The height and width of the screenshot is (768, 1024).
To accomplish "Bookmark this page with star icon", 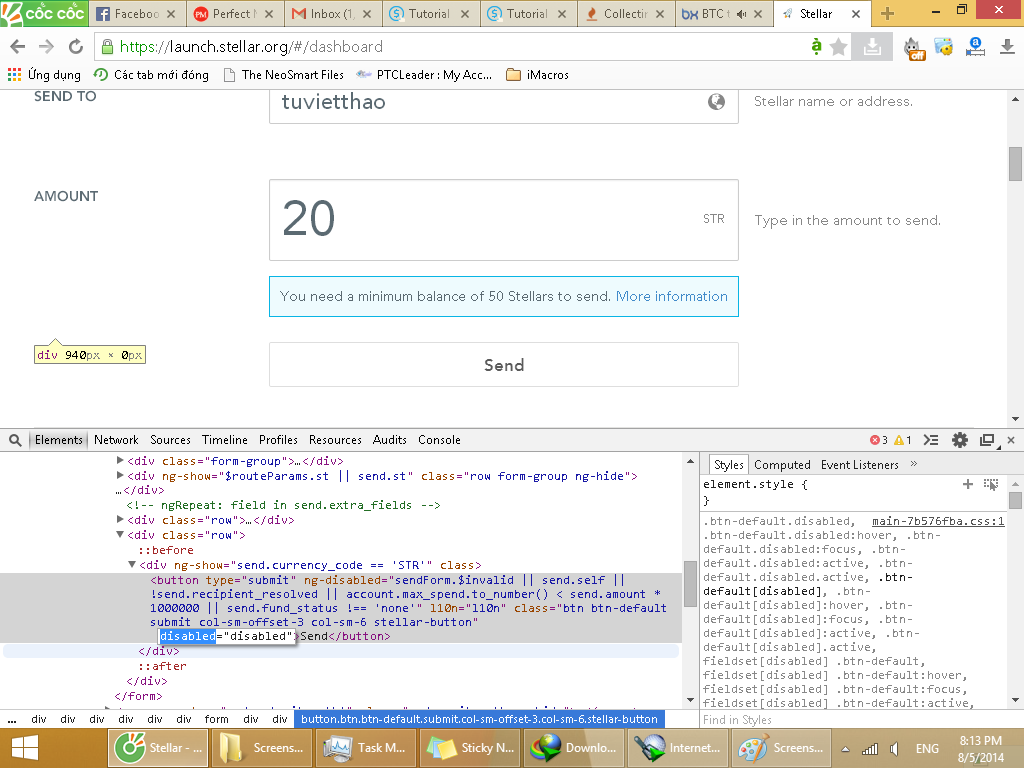I will click(x=839, y=47).
